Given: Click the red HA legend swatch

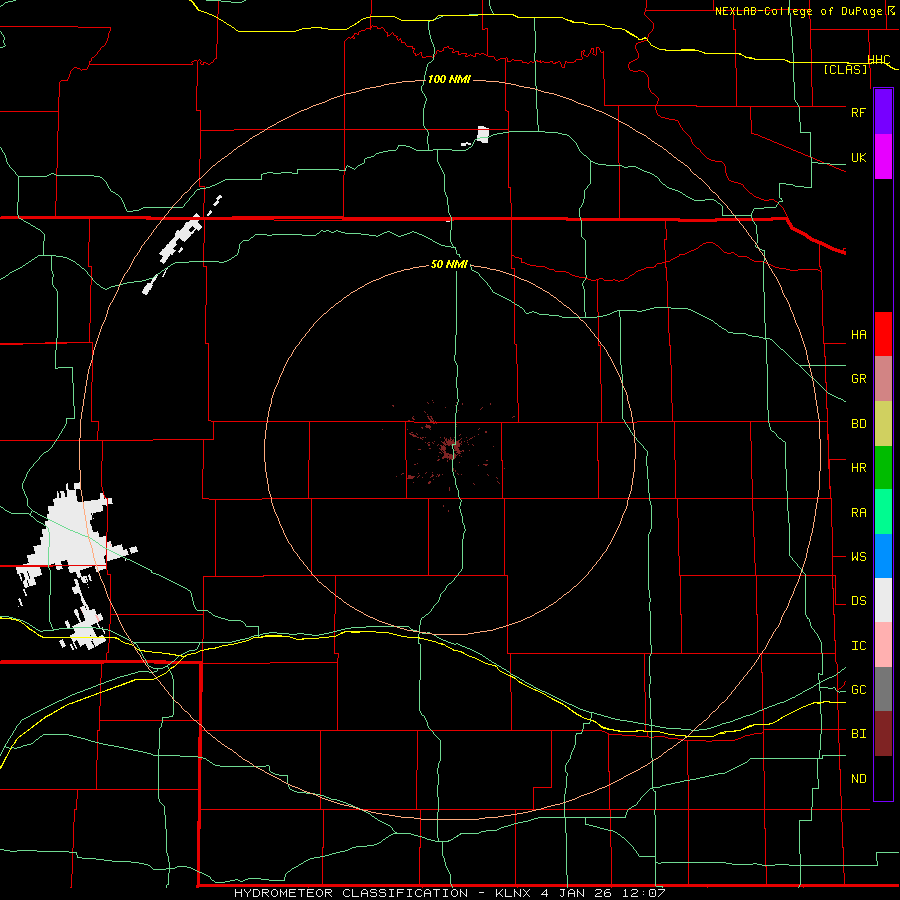Looking at the screenshot, I should pos(883,334).
